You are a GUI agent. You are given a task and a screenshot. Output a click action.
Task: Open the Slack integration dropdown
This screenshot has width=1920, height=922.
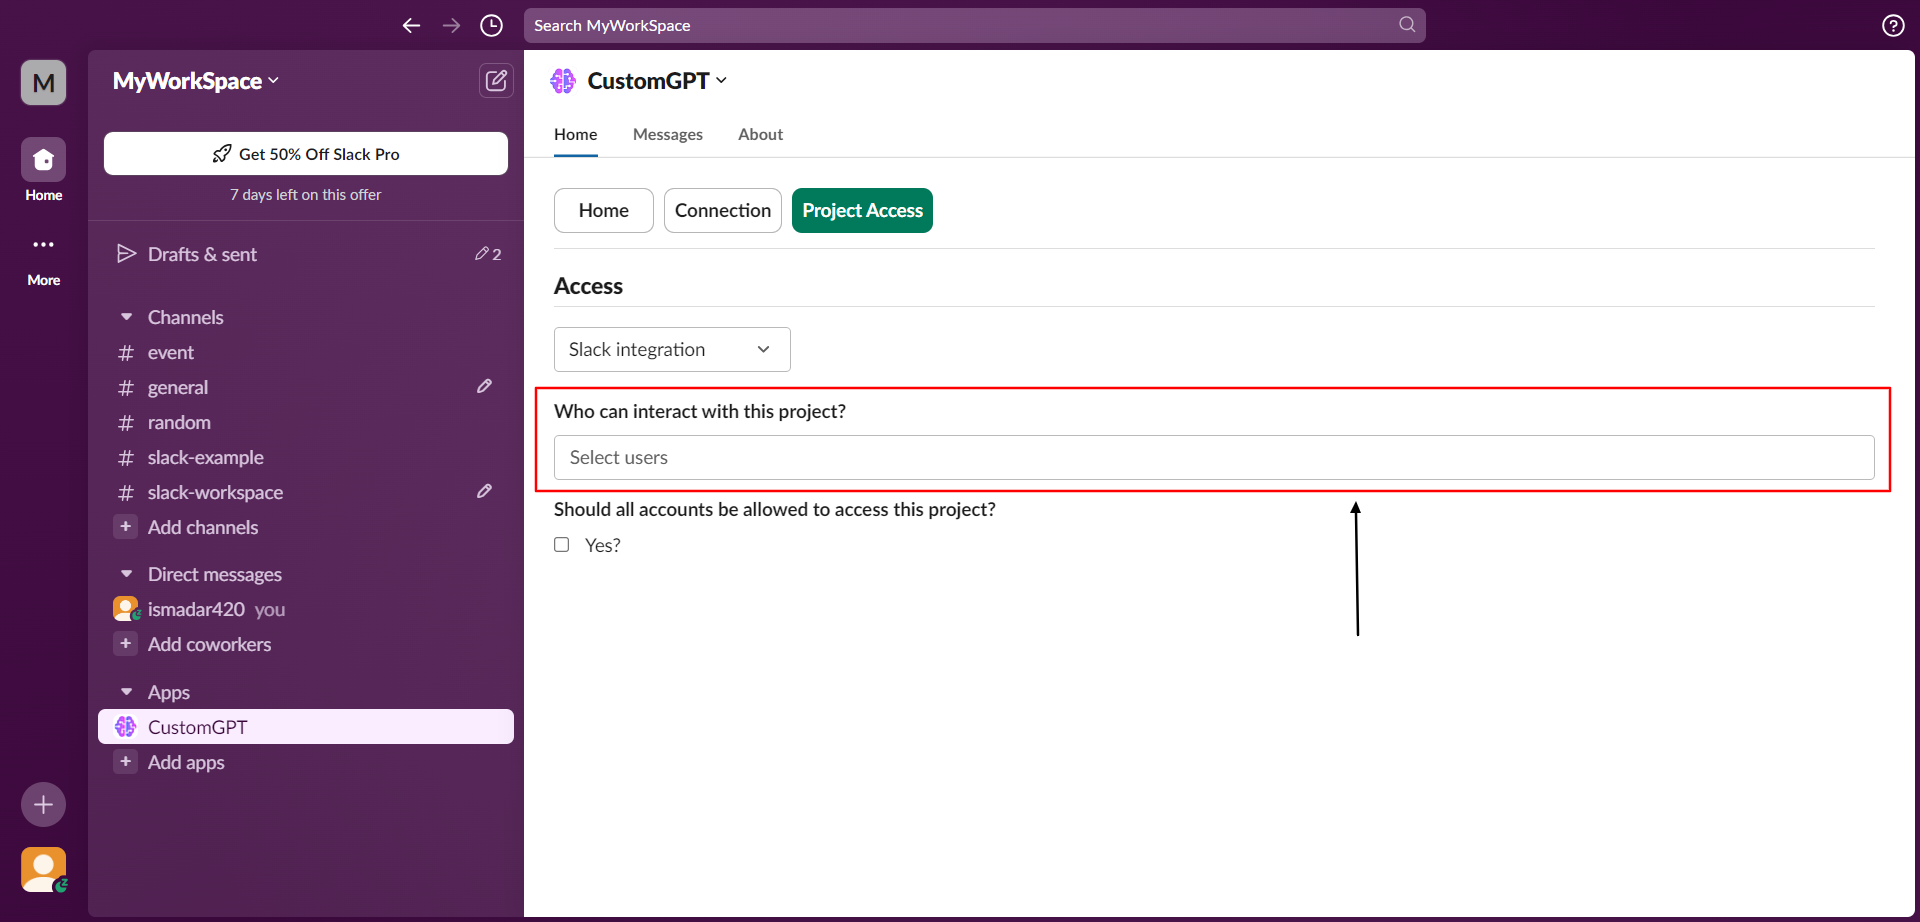pos(672,350)
